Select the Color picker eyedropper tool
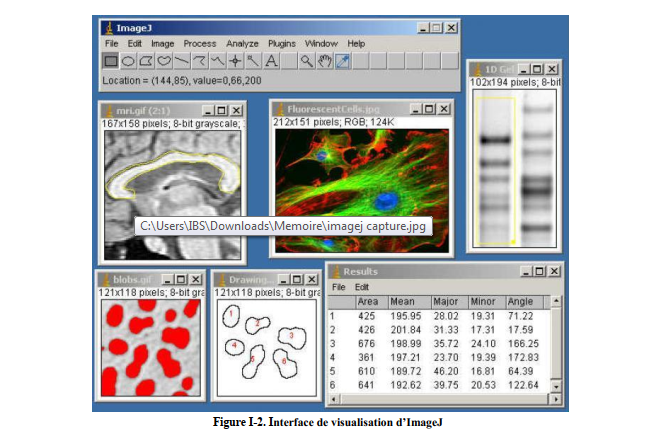The image size is (663, 440). pos(343,62)
